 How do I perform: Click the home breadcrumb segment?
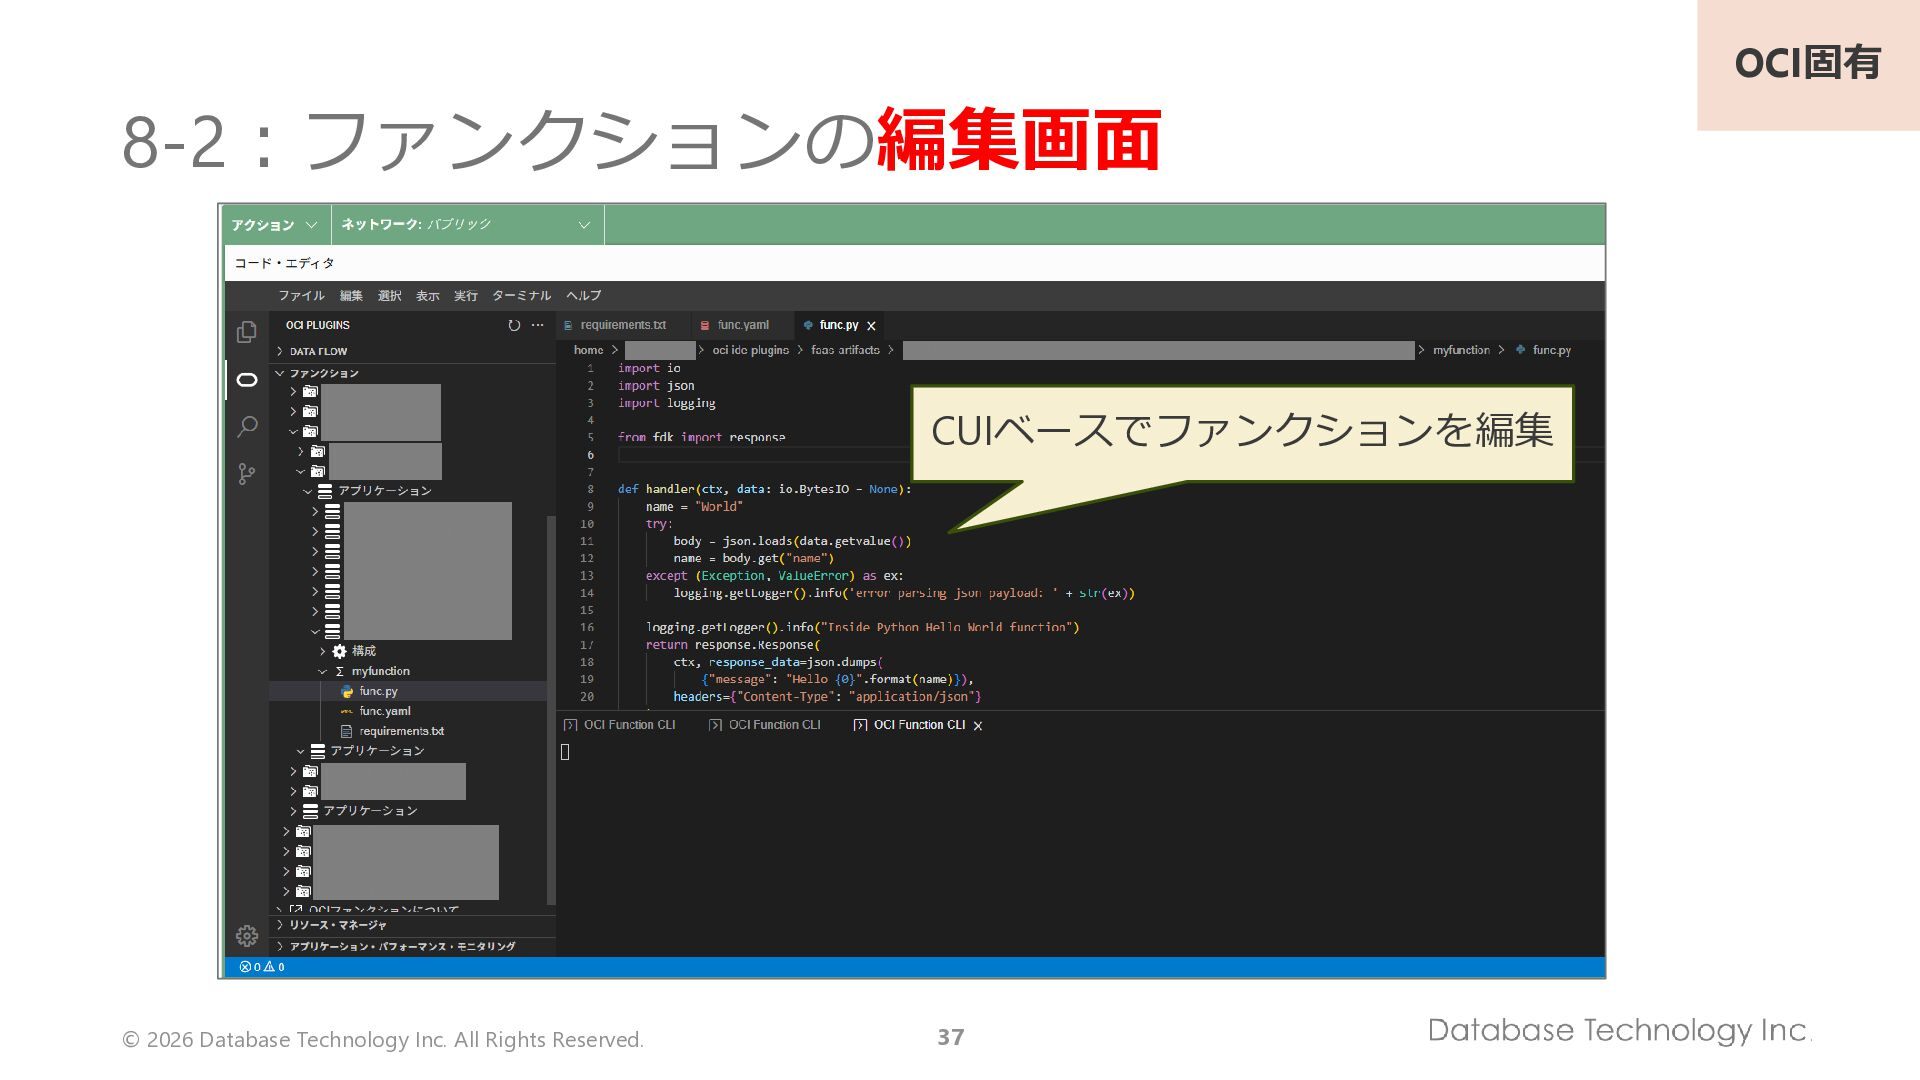588,350
